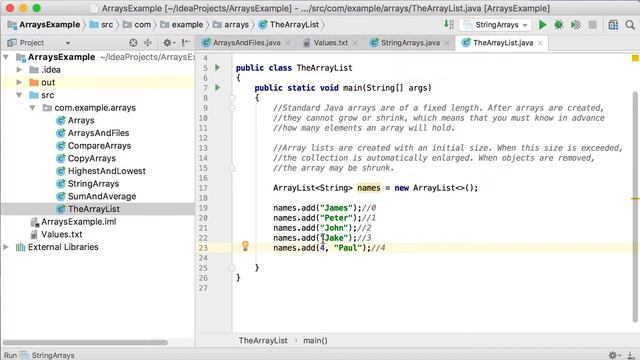640x360 pixels.
Task: Click run gutter arrow on line 7
Action: [x=218, y=87]
